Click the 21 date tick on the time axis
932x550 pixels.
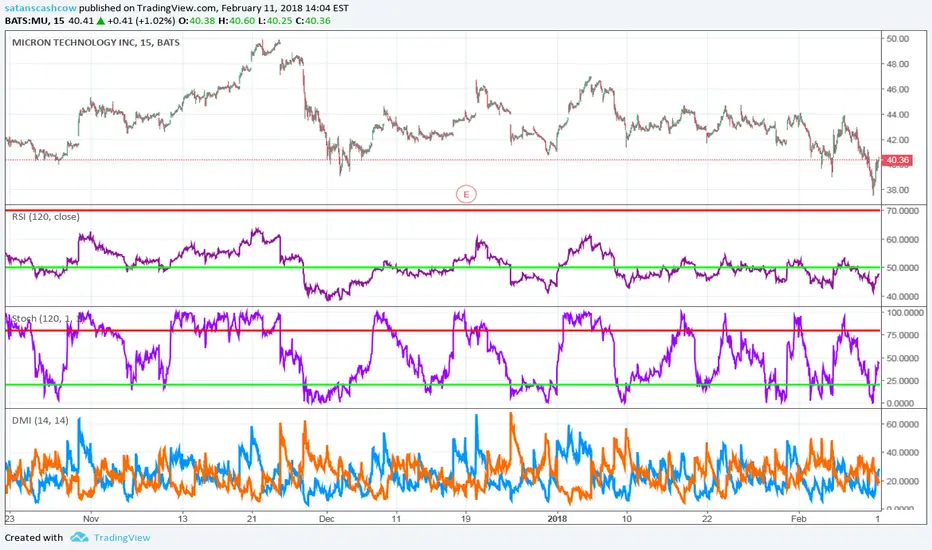coord(252,518)
